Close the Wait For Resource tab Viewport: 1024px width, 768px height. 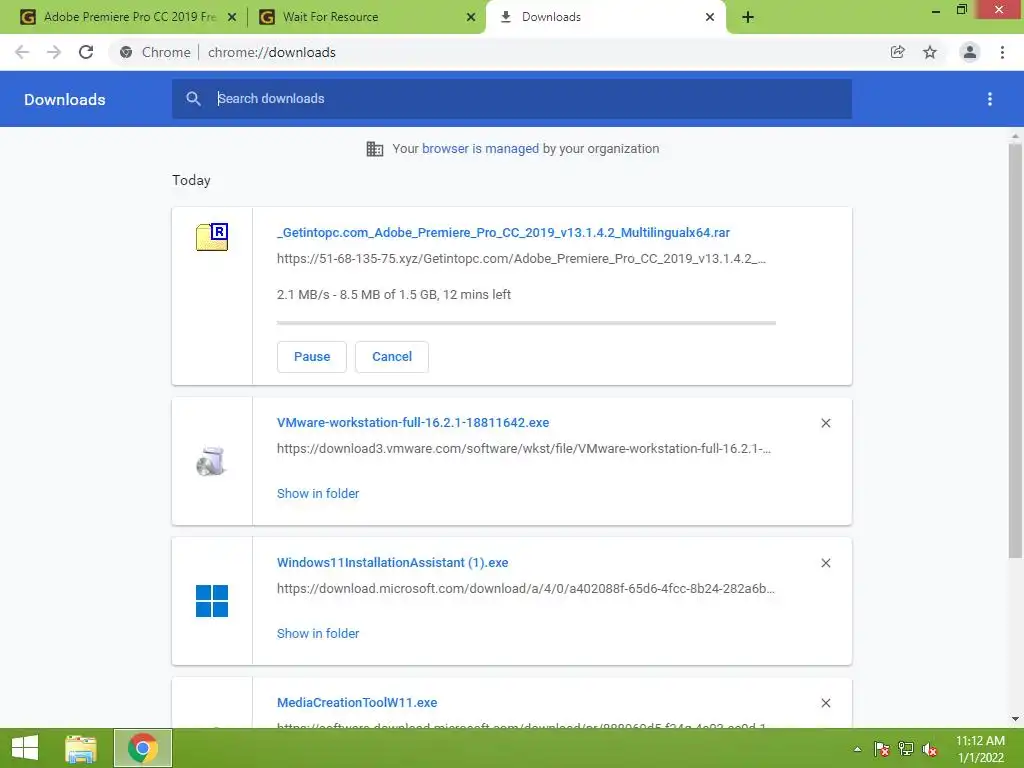point(471,18)
